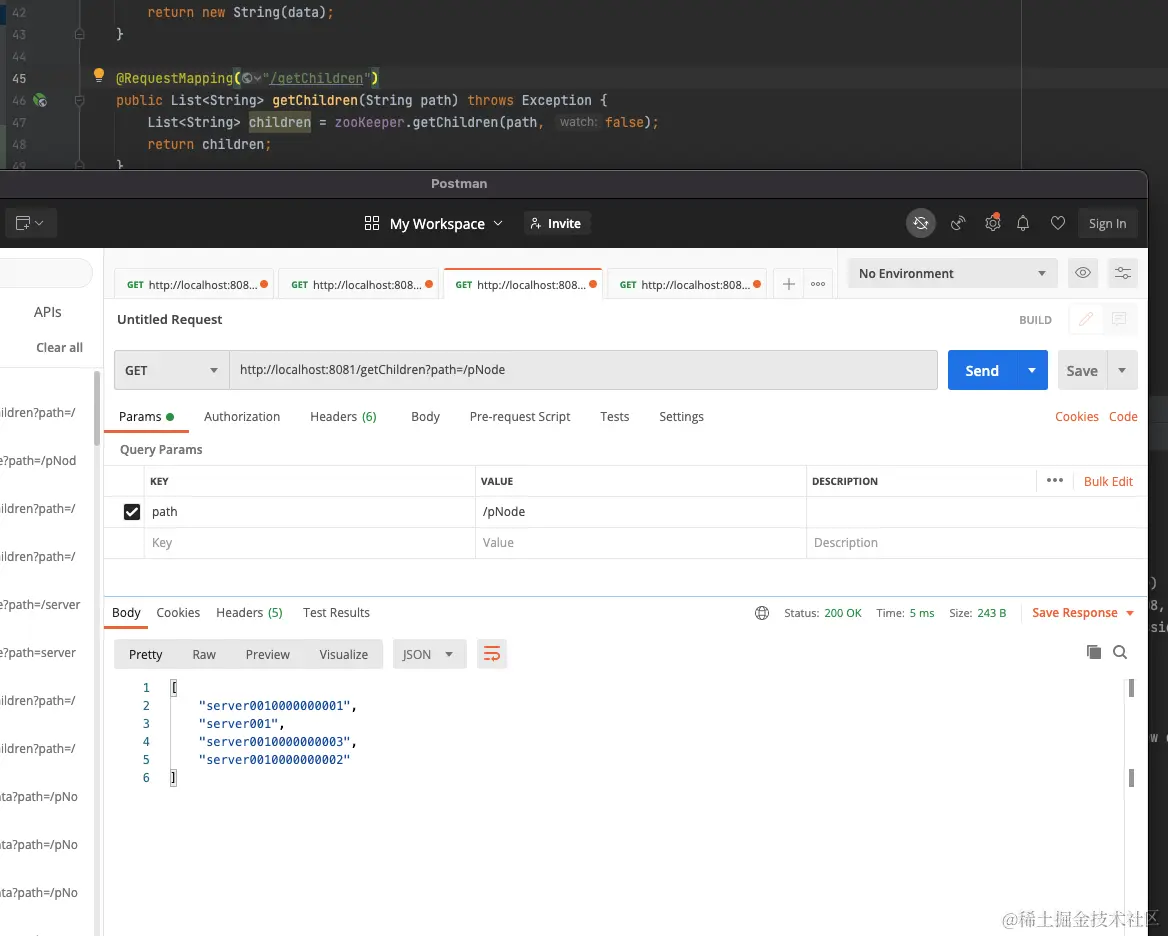1168x936 pixels.
Task: Open the GET method dropdown
Action: (171, 370)
